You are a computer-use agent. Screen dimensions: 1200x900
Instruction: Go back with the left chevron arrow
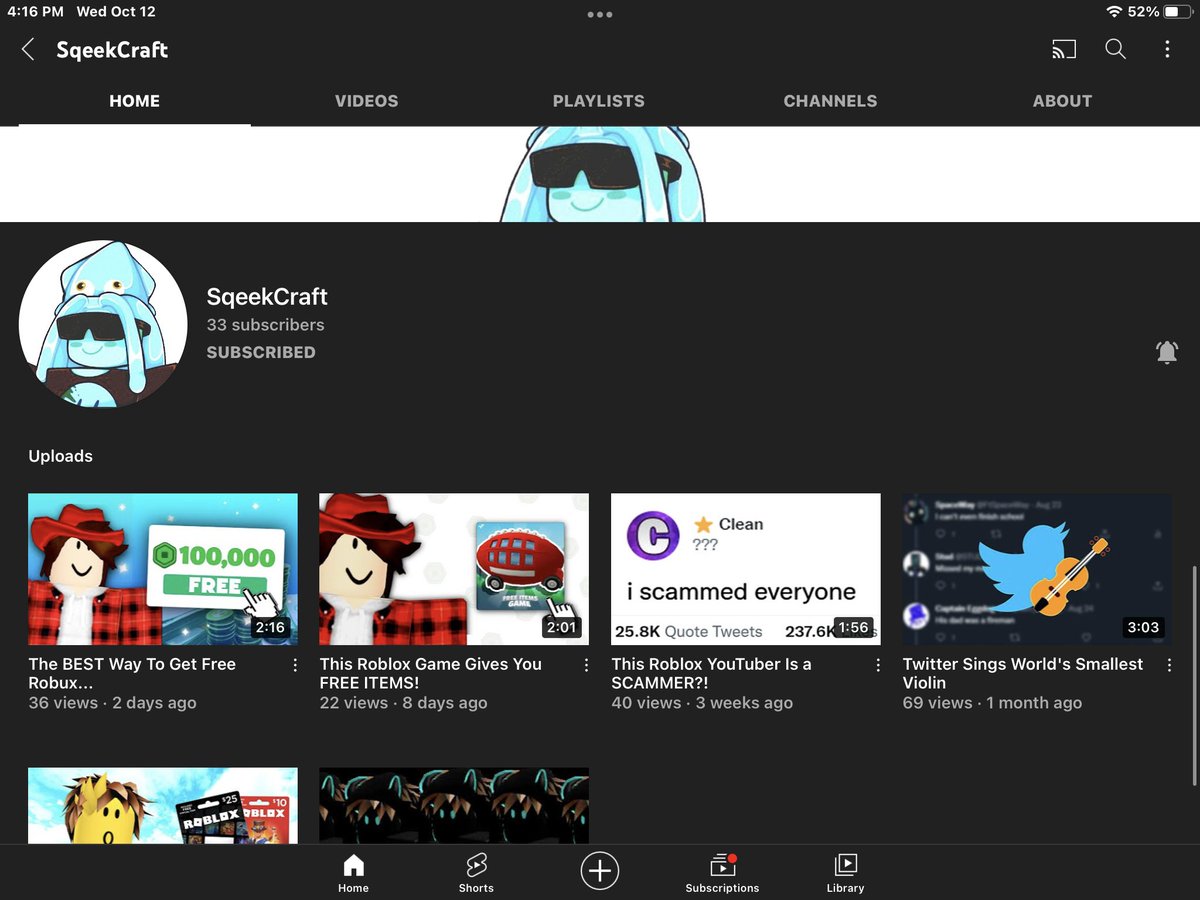click(28, 50)
